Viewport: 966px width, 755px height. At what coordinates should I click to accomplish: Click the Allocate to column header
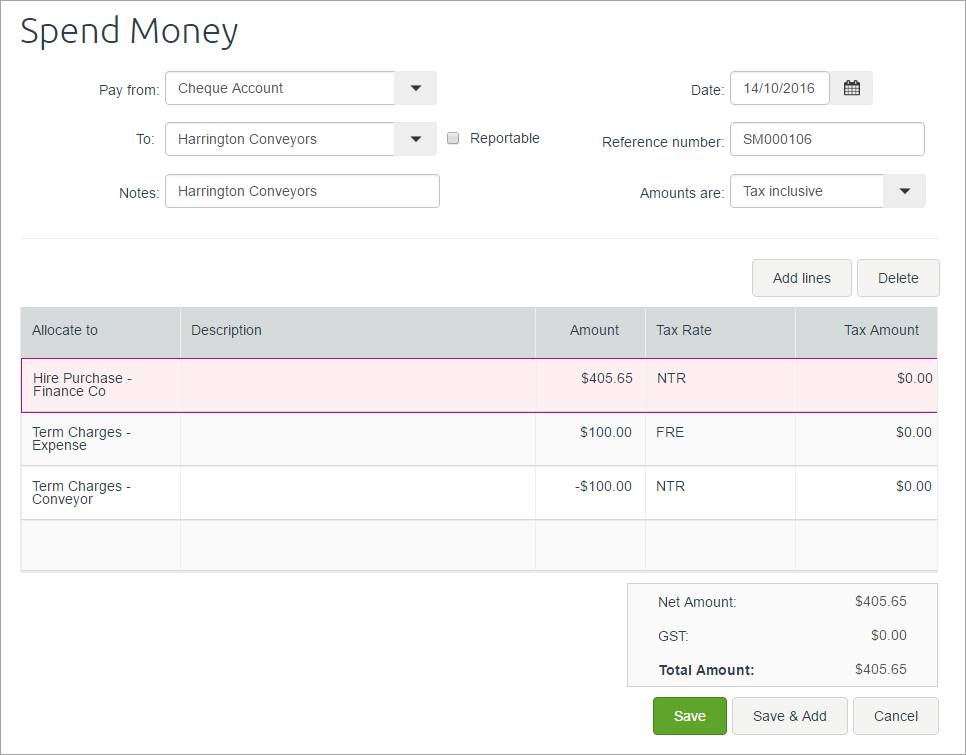click(x=100, y=331)
